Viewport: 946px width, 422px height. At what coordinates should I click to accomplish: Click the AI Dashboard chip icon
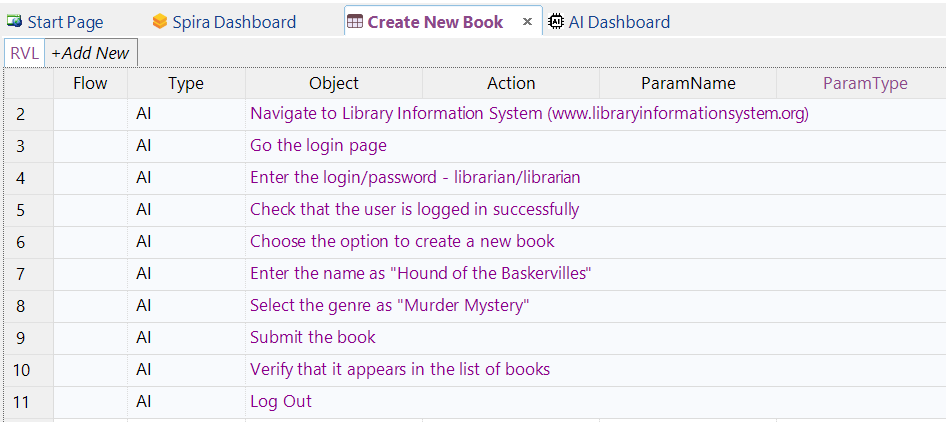coord(555,22)
